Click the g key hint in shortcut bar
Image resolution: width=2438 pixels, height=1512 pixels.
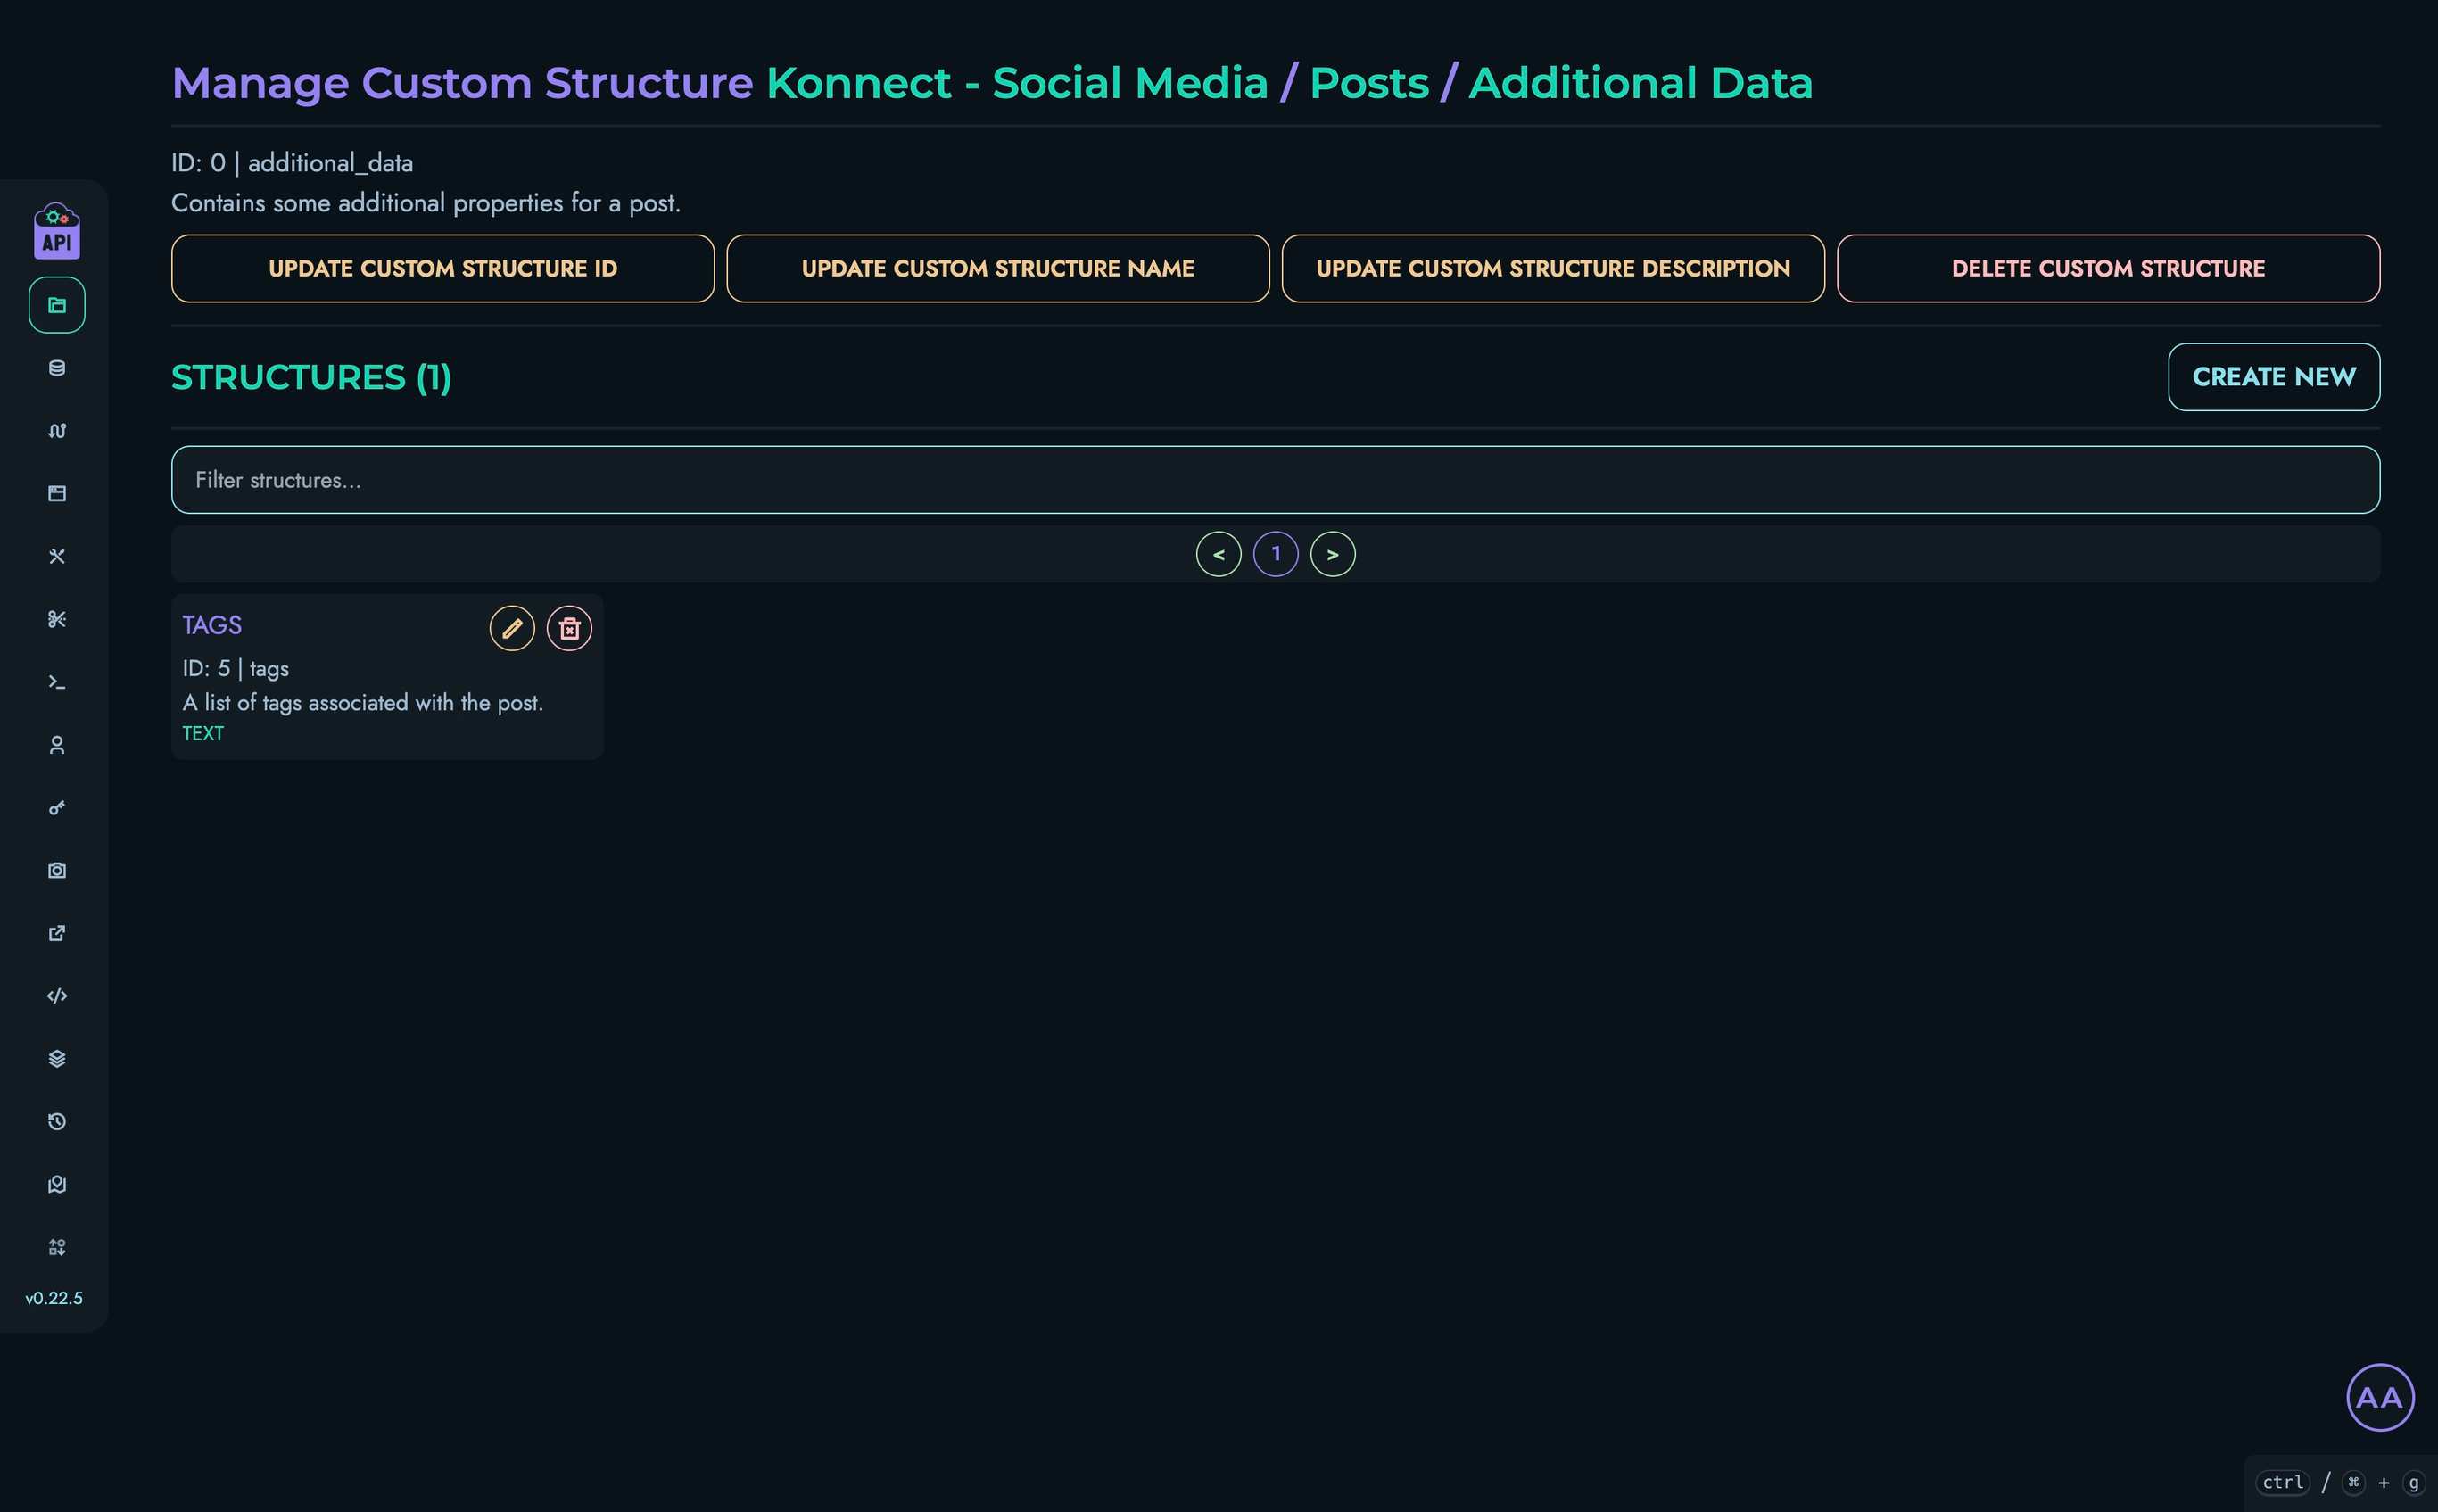click(2414, 1482)
